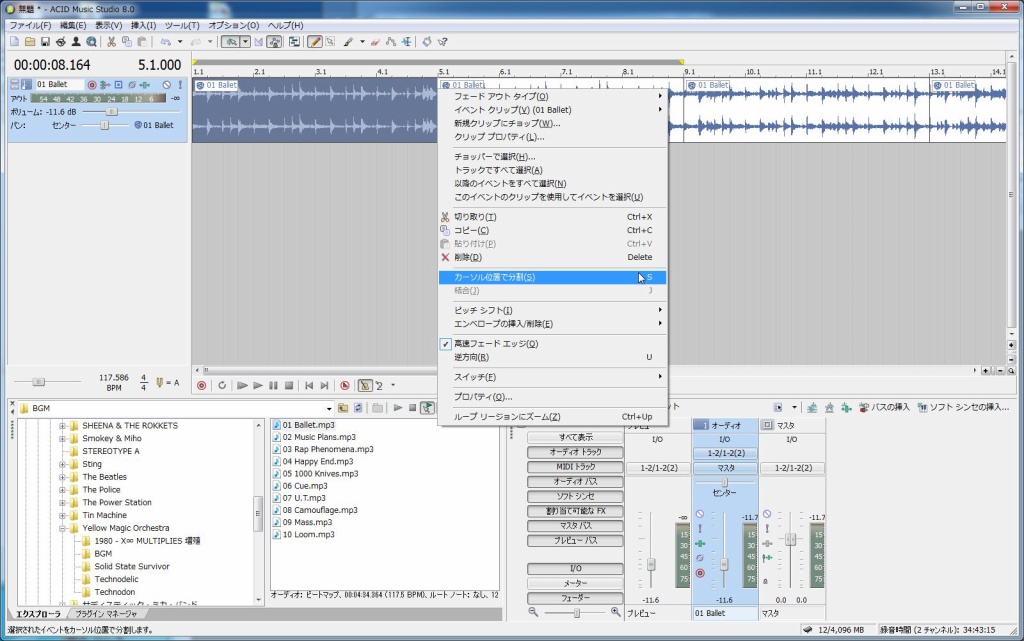Select the Draw pencil tool
Screen dimensions: 1024x641
[315, 42]
